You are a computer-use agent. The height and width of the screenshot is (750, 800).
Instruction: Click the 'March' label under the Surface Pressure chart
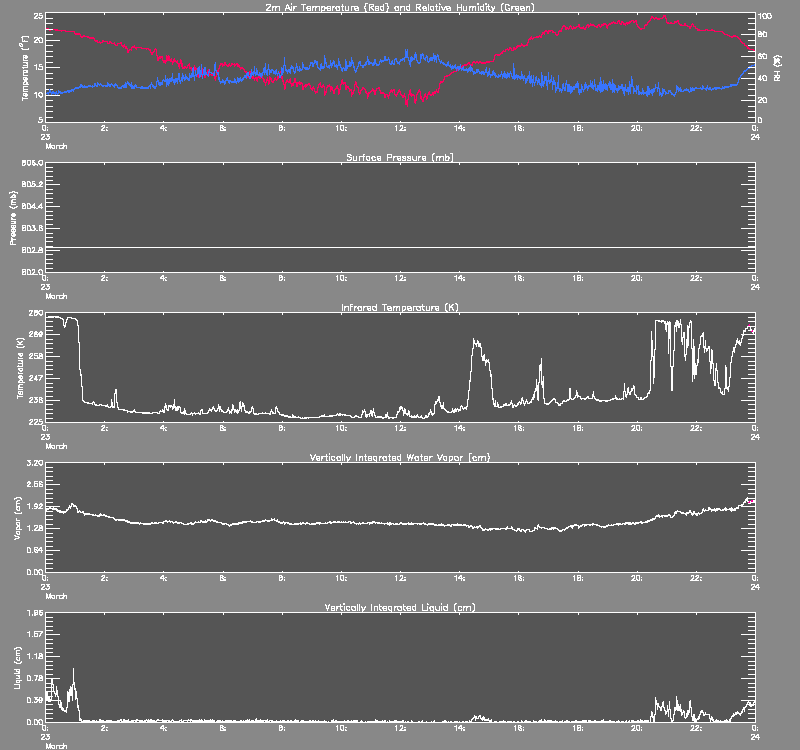click(56, 296)
